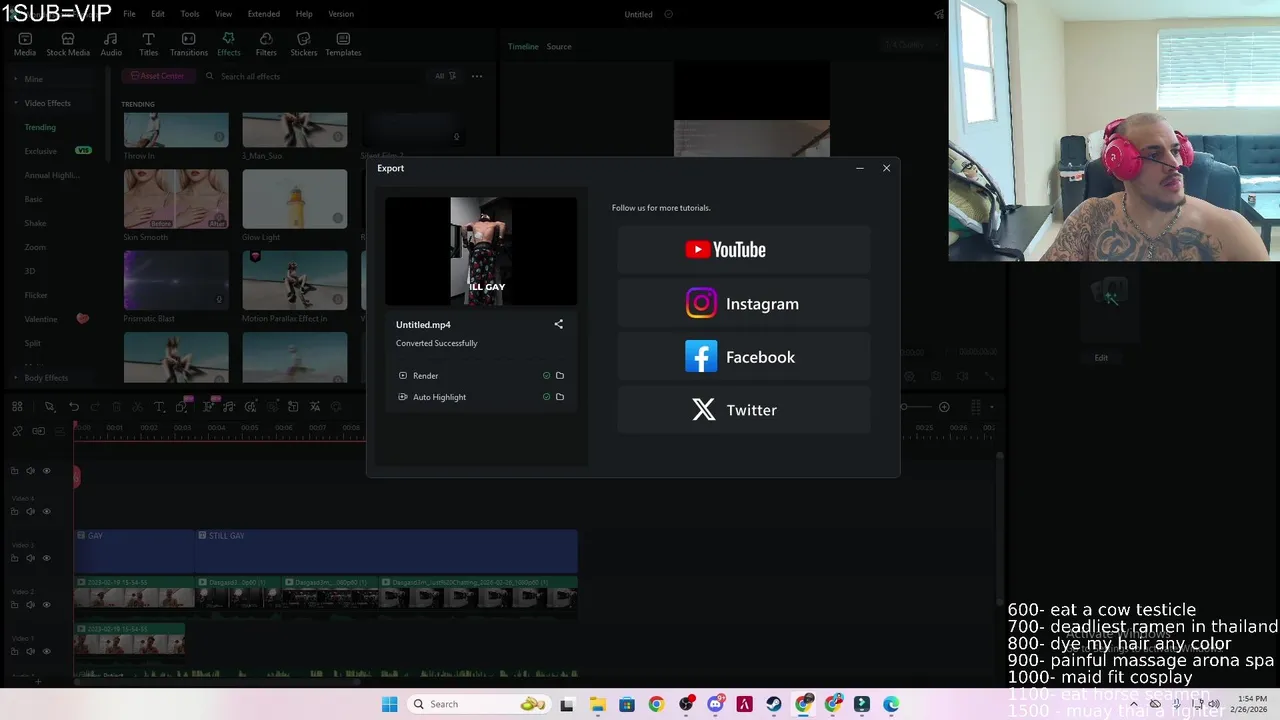Select the STILL GAY title clip
1280x720 pixels.
pos(386,552)
